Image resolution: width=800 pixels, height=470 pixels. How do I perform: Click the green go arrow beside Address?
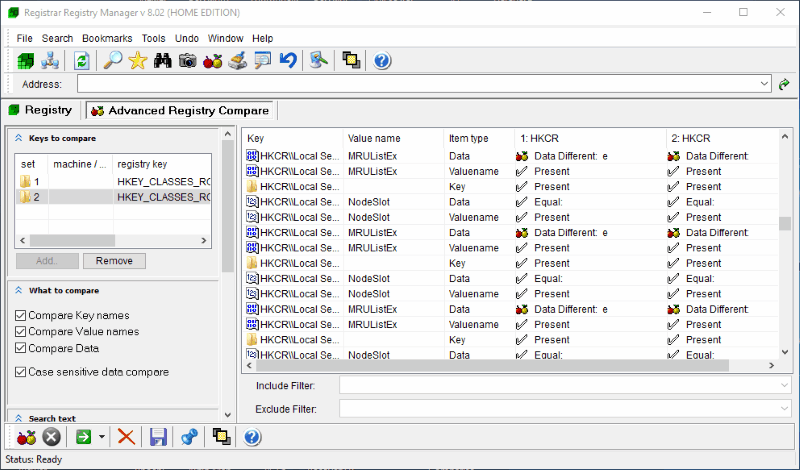[784, 84]
